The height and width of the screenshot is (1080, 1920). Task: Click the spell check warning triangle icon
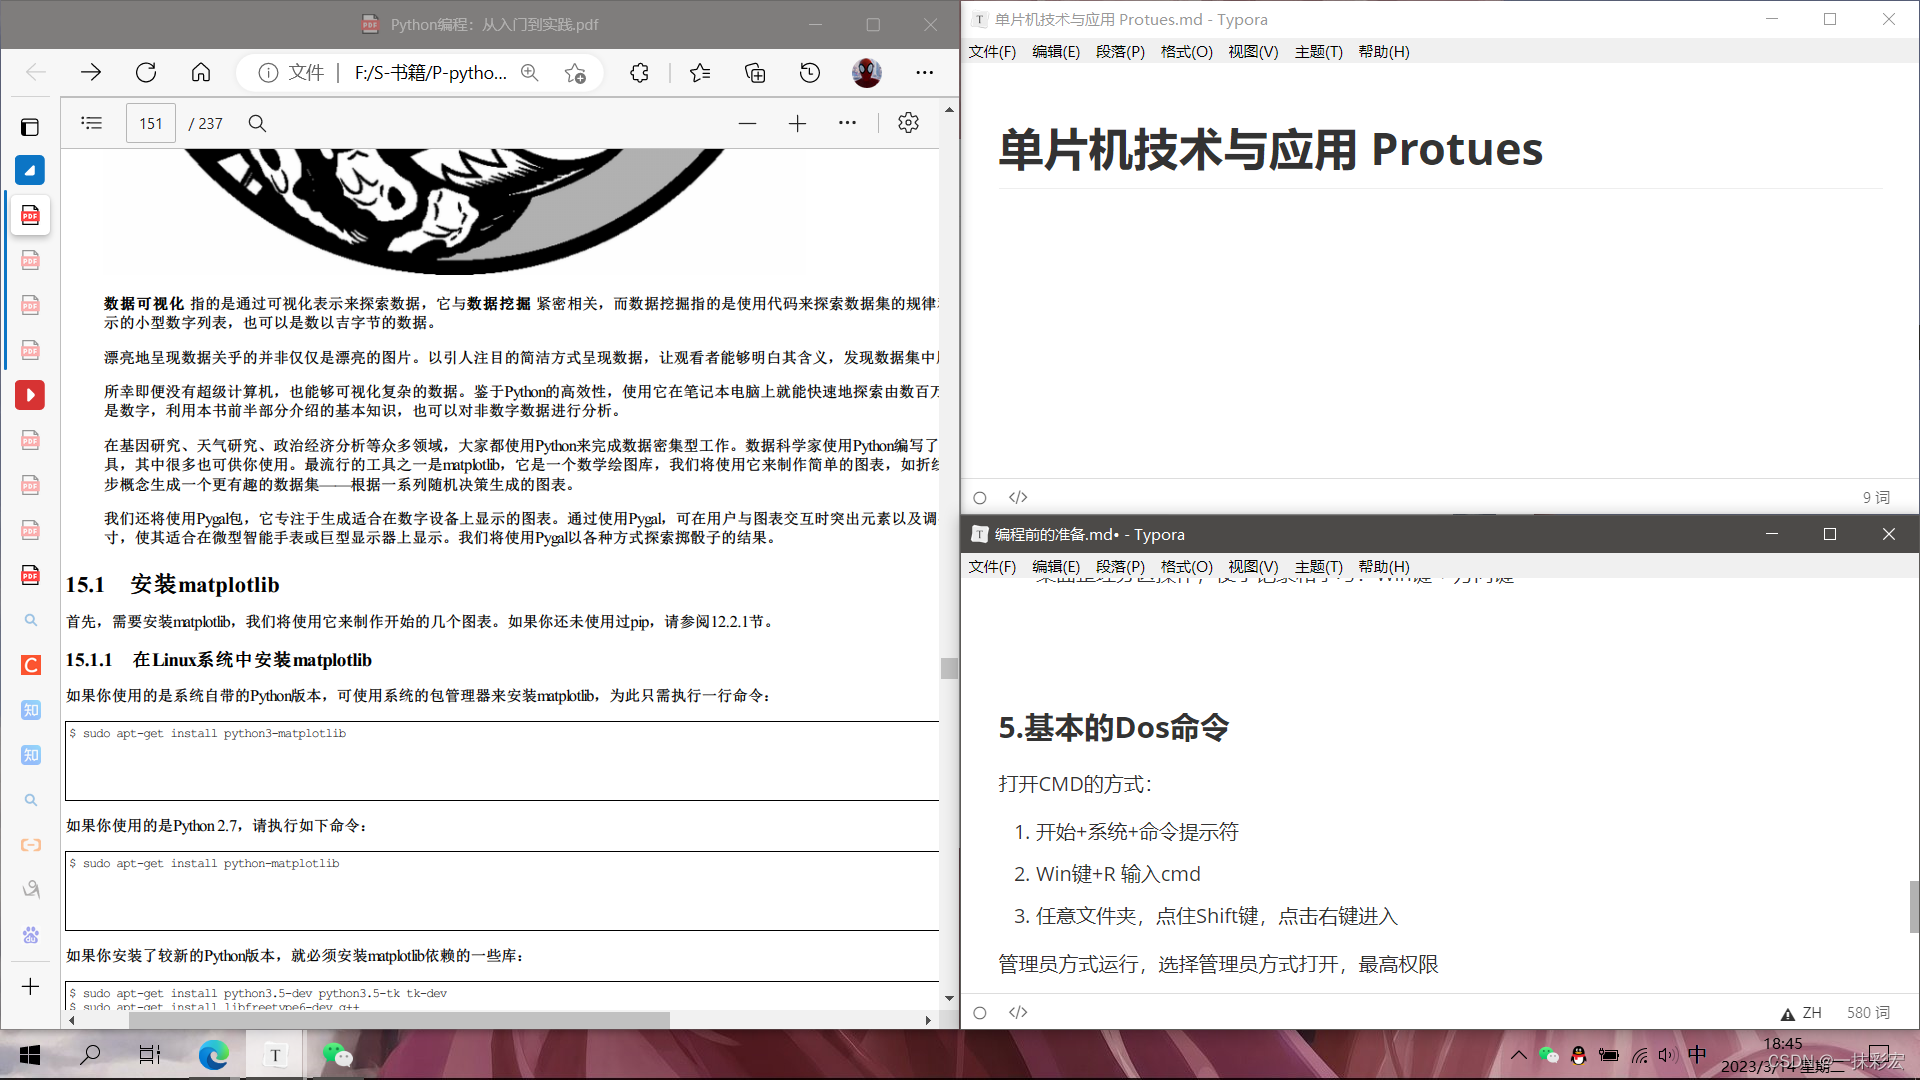(1788, 1014)
